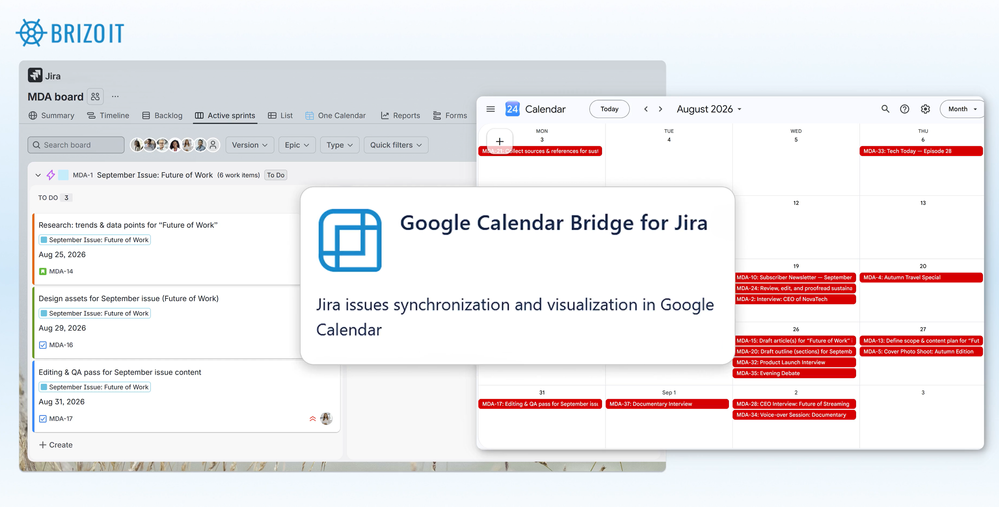Open the Version filter dropdown
The height and width of the screenshot is (507, 999).
coord(250,145)
